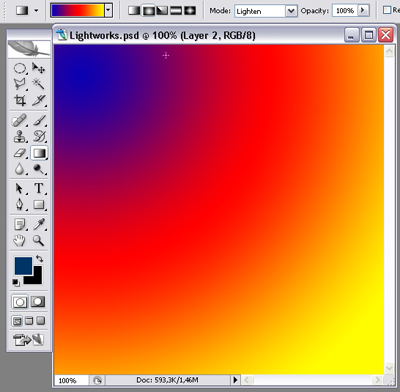This screenshot has width=400, height=392.
Task: Select the Polygonal Lasso tool
Action: 20,84
